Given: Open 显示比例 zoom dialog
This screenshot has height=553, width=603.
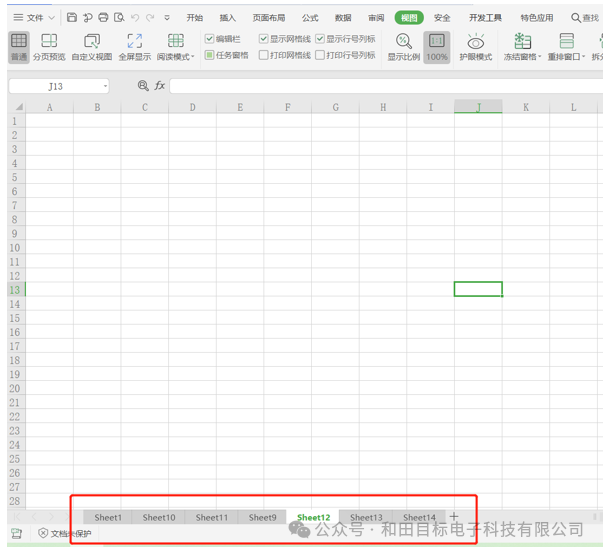Looking at the screenshot, I should click(x=403, y=47).
